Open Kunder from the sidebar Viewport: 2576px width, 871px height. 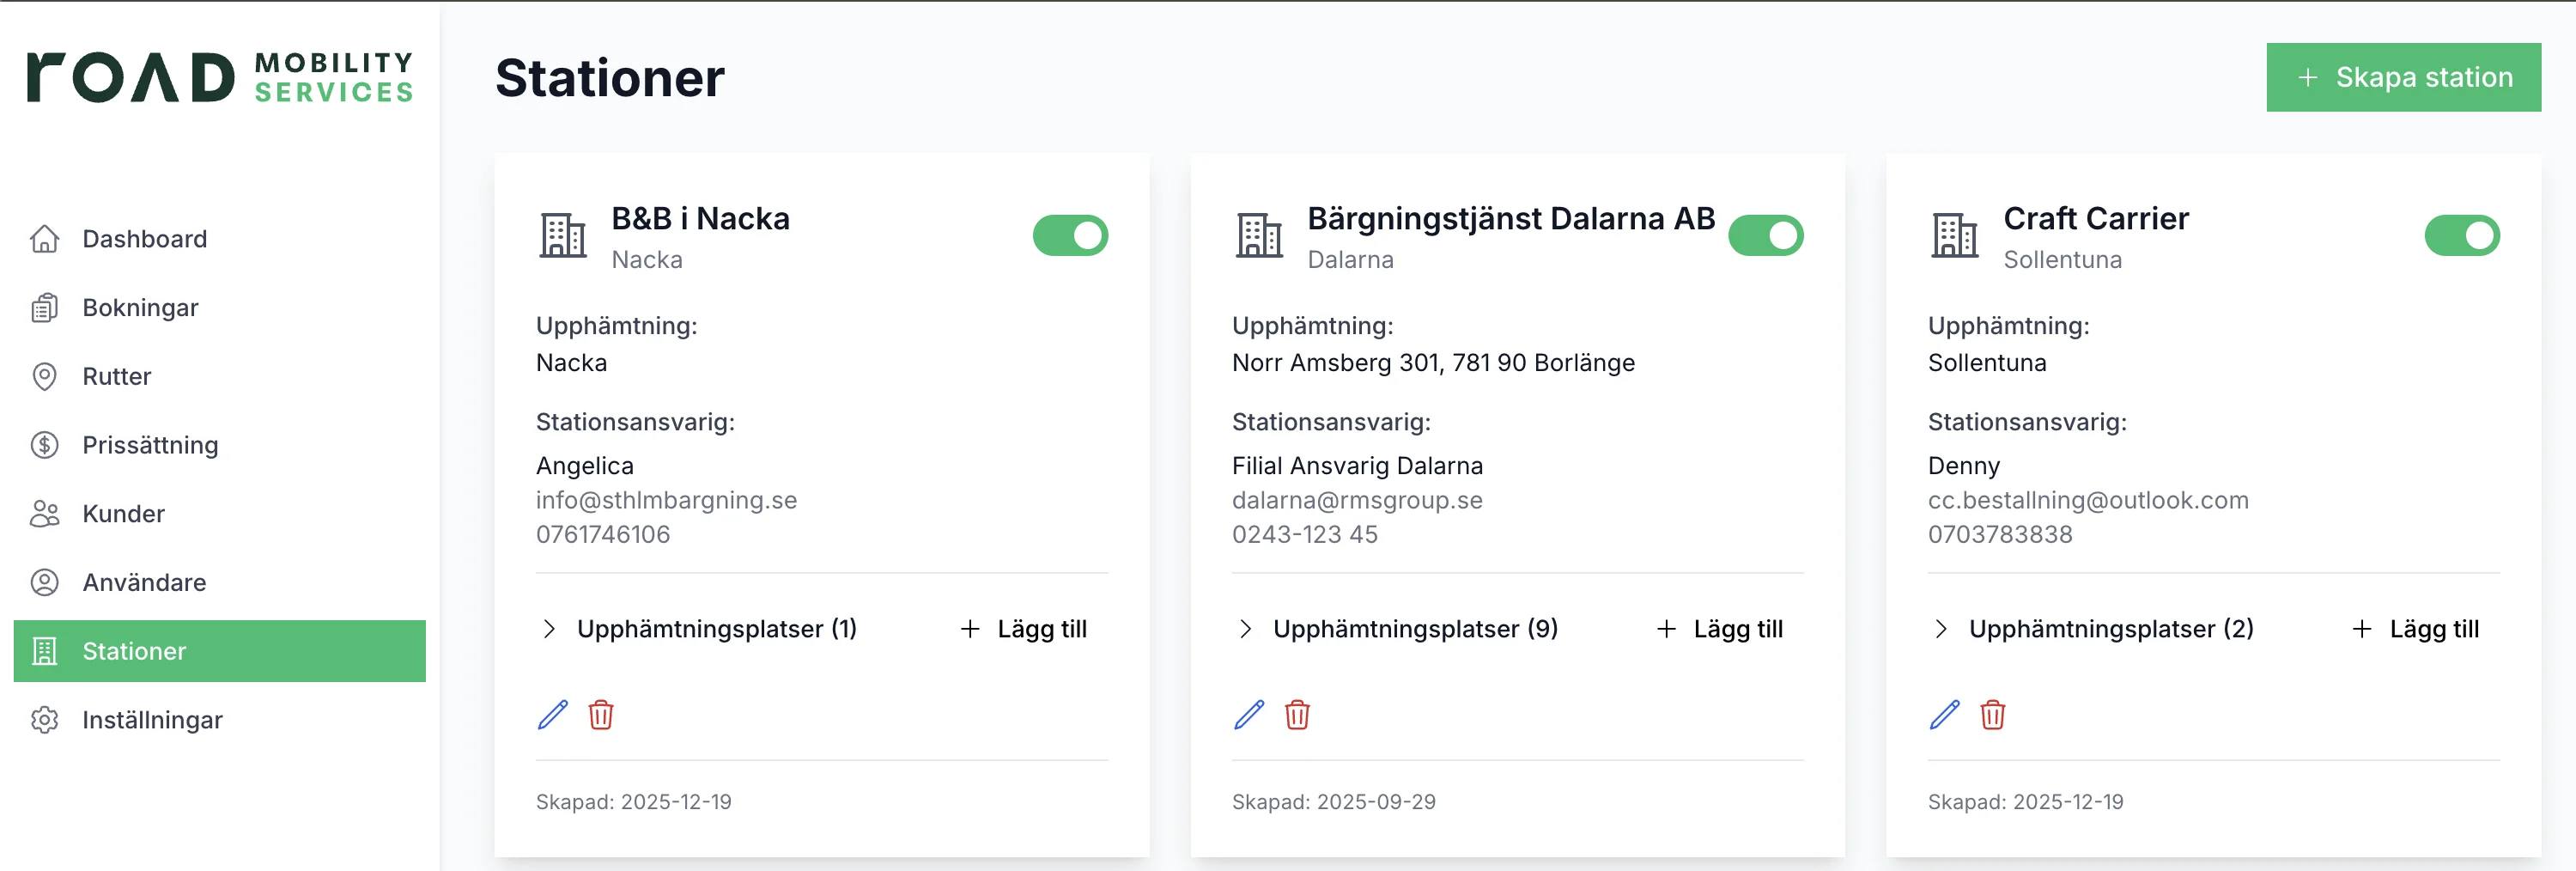(x=123, y=514)
